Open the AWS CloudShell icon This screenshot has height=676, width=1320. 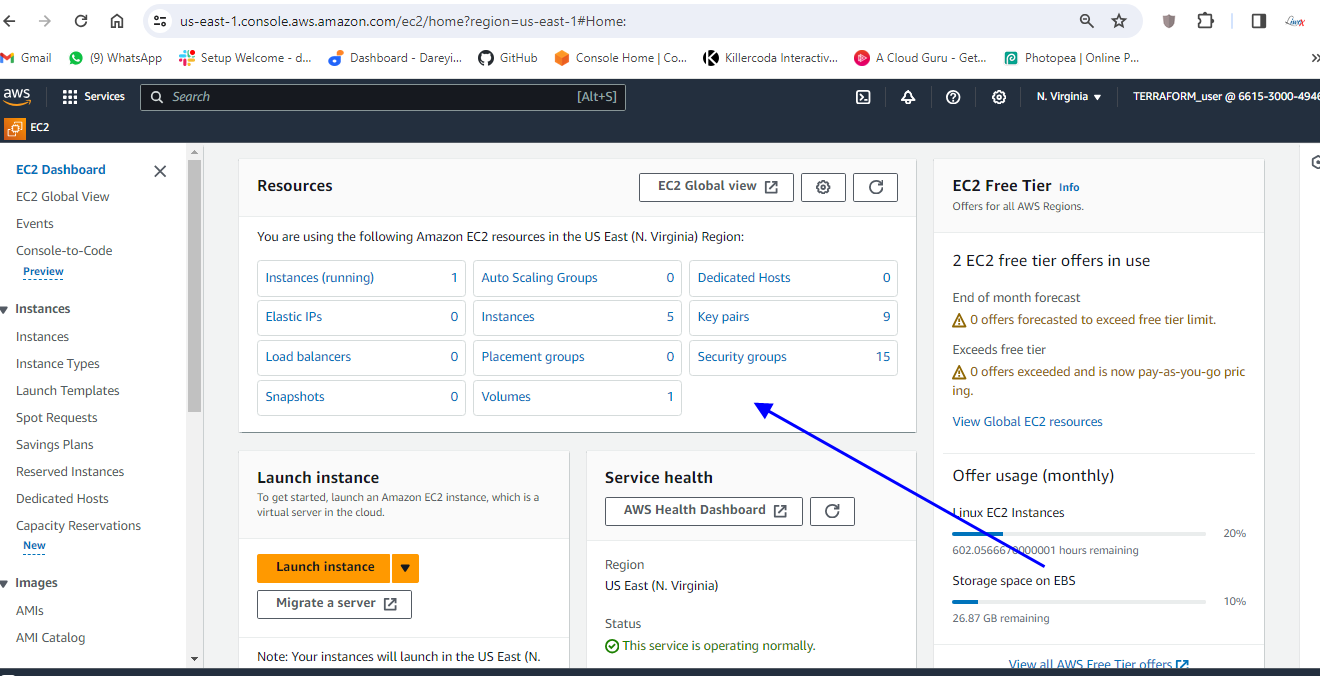[x=863, y=97]
